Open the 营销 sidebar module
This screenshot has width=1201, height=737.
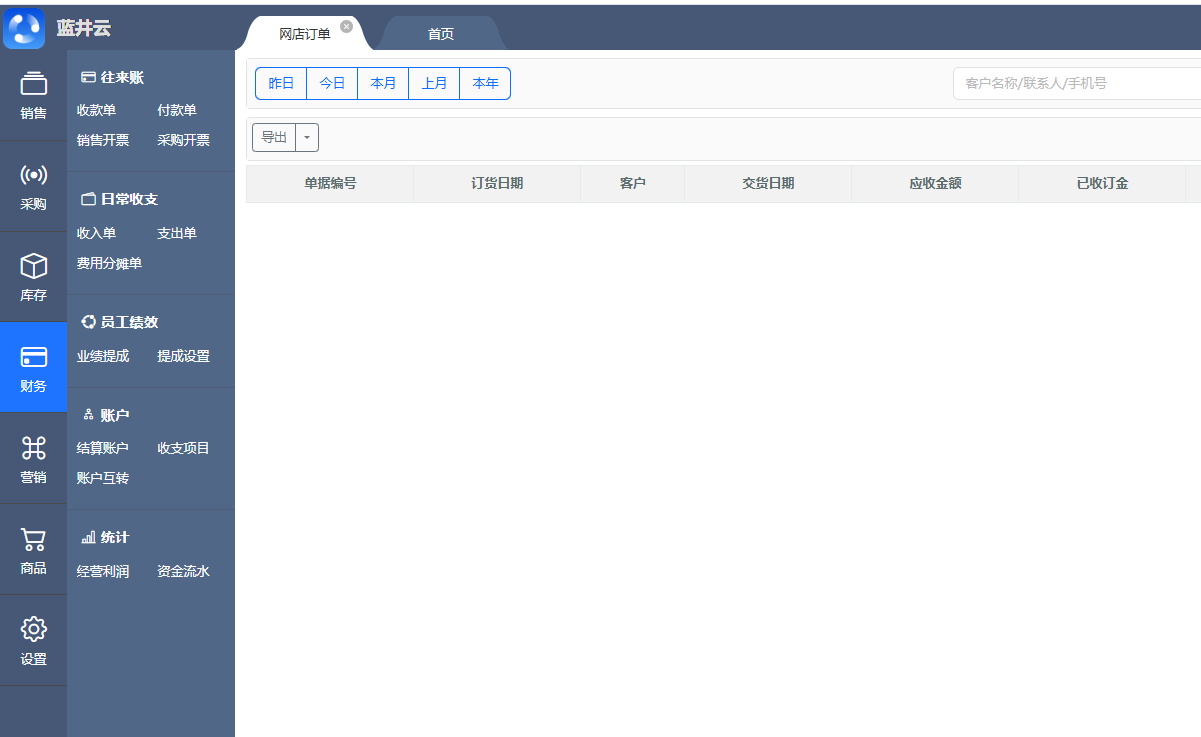33,458
